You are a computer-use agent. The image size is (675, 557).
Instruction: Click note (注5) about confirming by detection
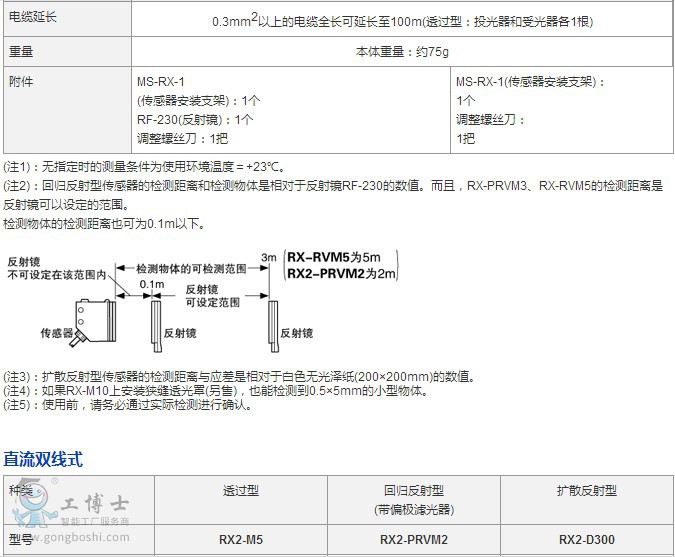pos(128,405)
